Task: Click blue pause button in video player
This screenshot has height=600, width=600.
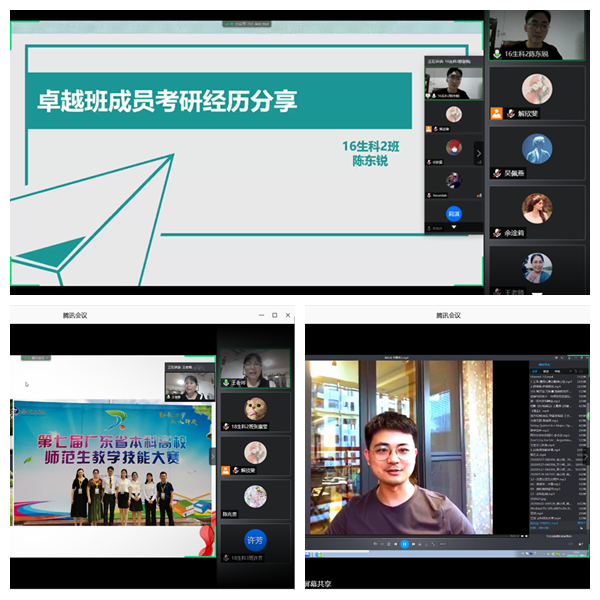Action: 404,545
